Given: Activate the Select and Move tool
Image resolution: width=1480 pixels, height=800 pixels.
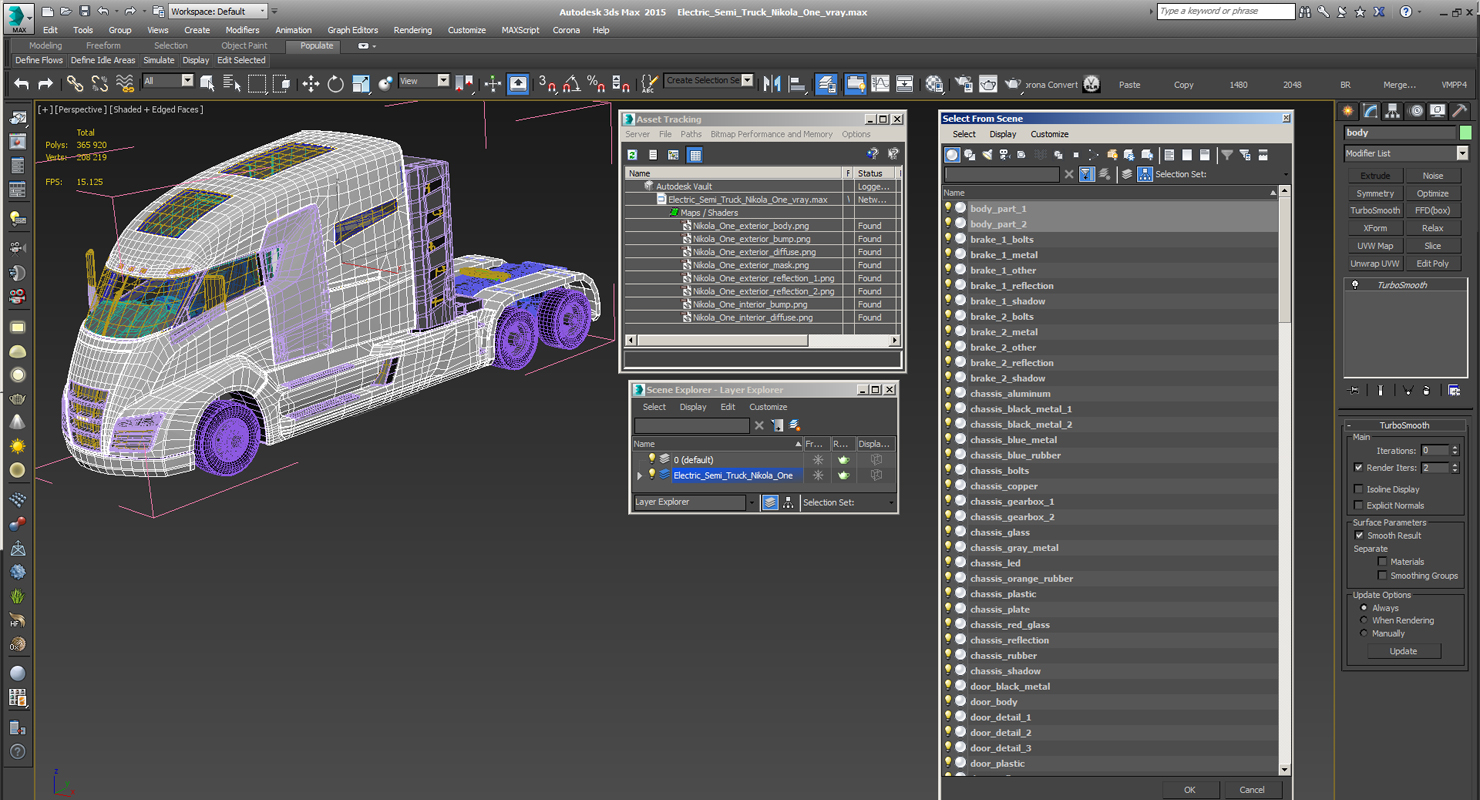Looking at the screenshot, I should (x=311, y=84).
